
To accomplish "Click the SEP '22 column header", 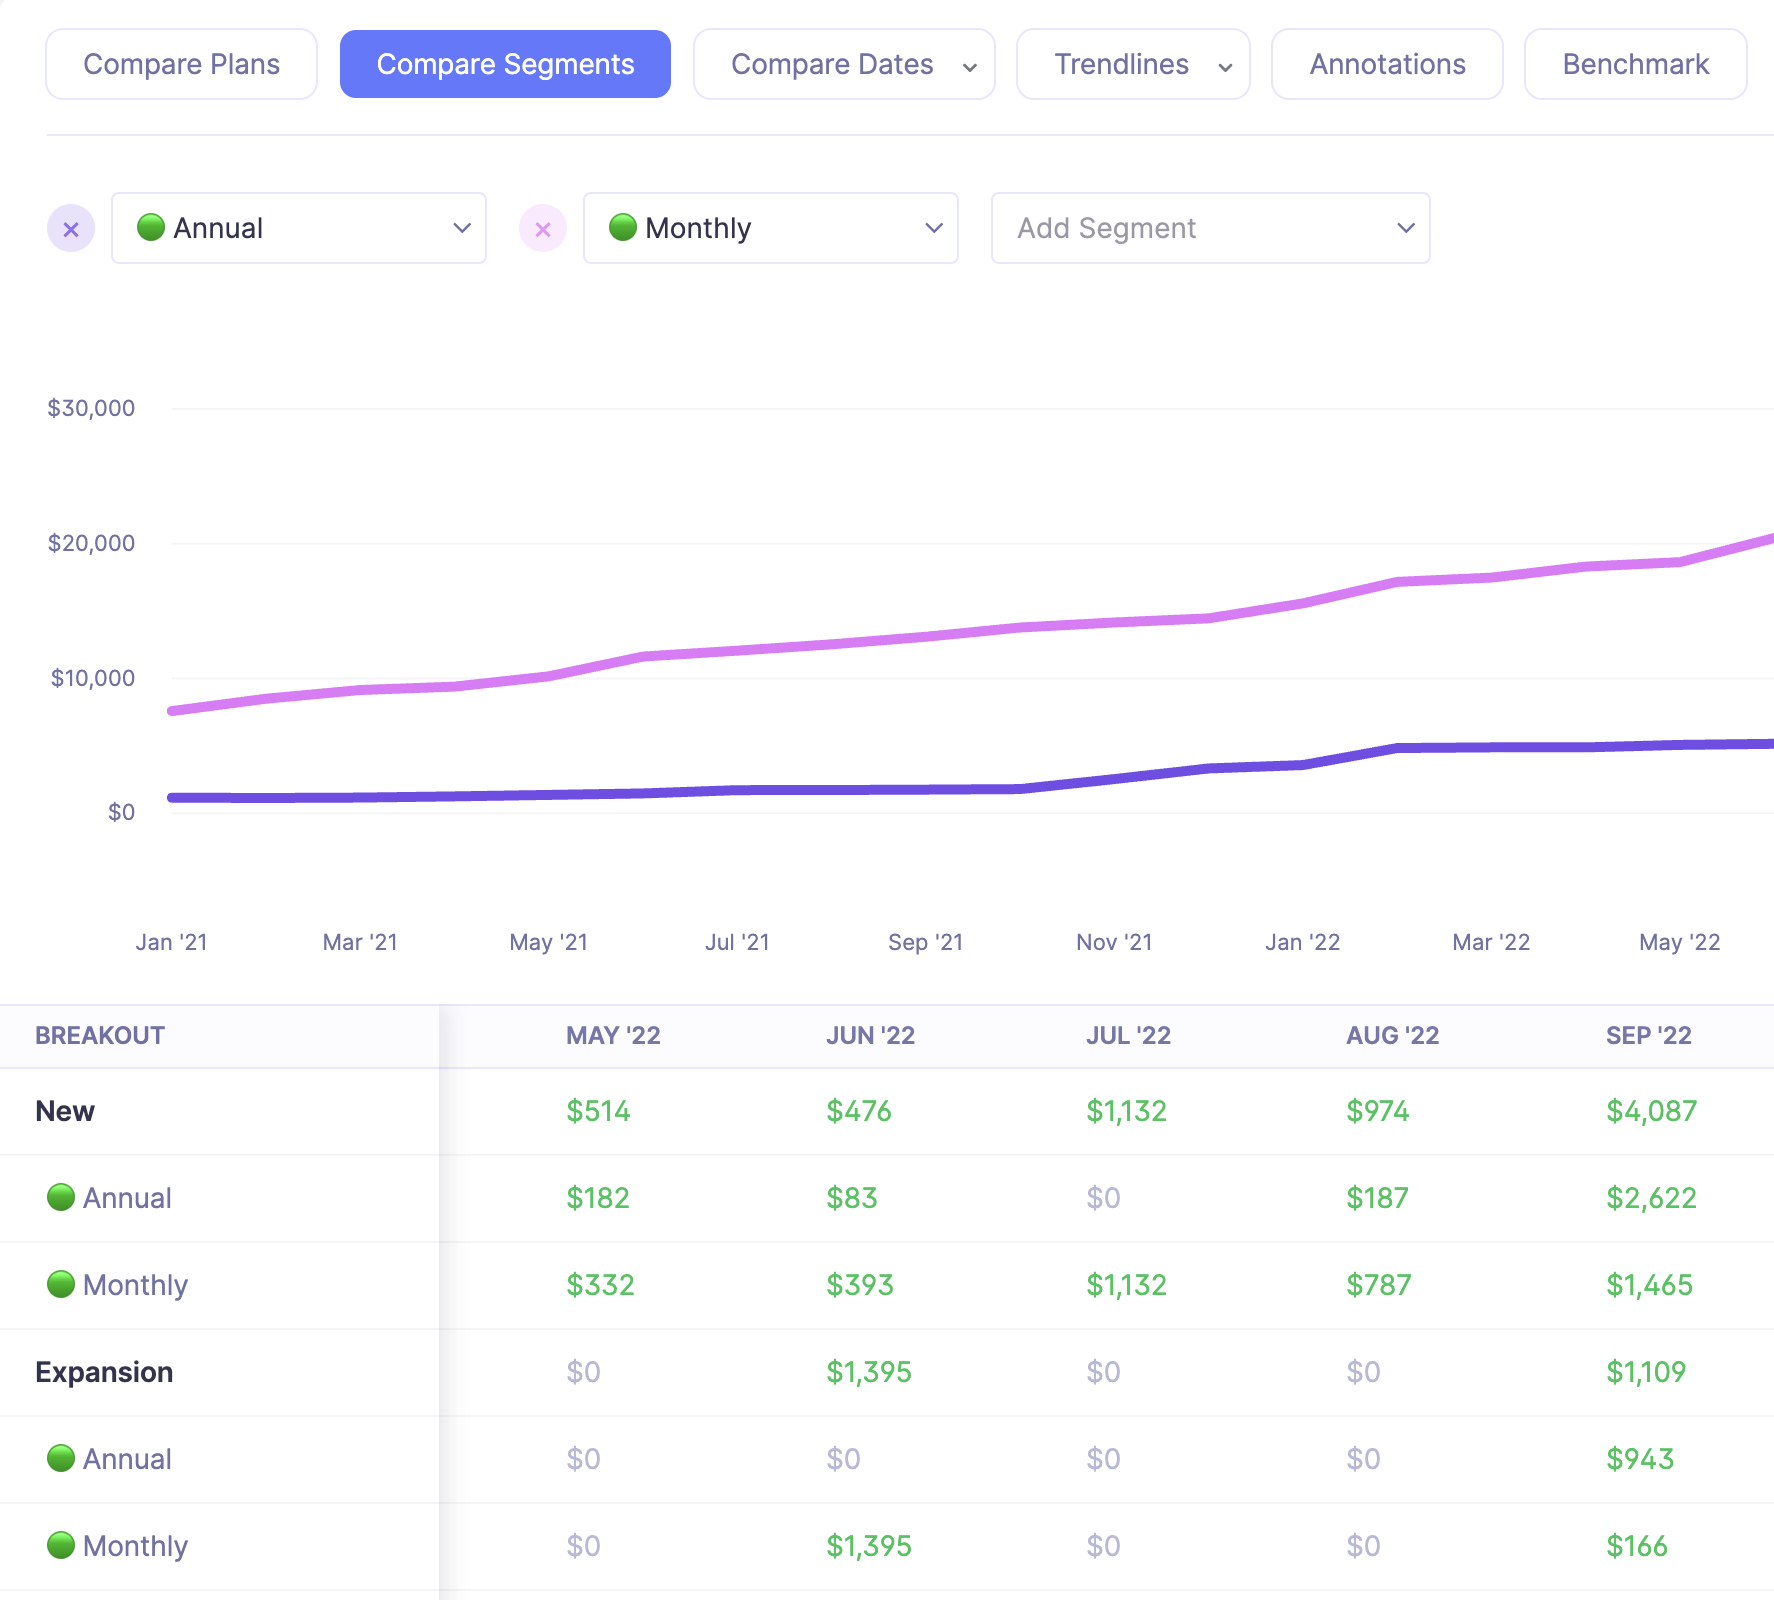I will [x=1648, y=1035].
